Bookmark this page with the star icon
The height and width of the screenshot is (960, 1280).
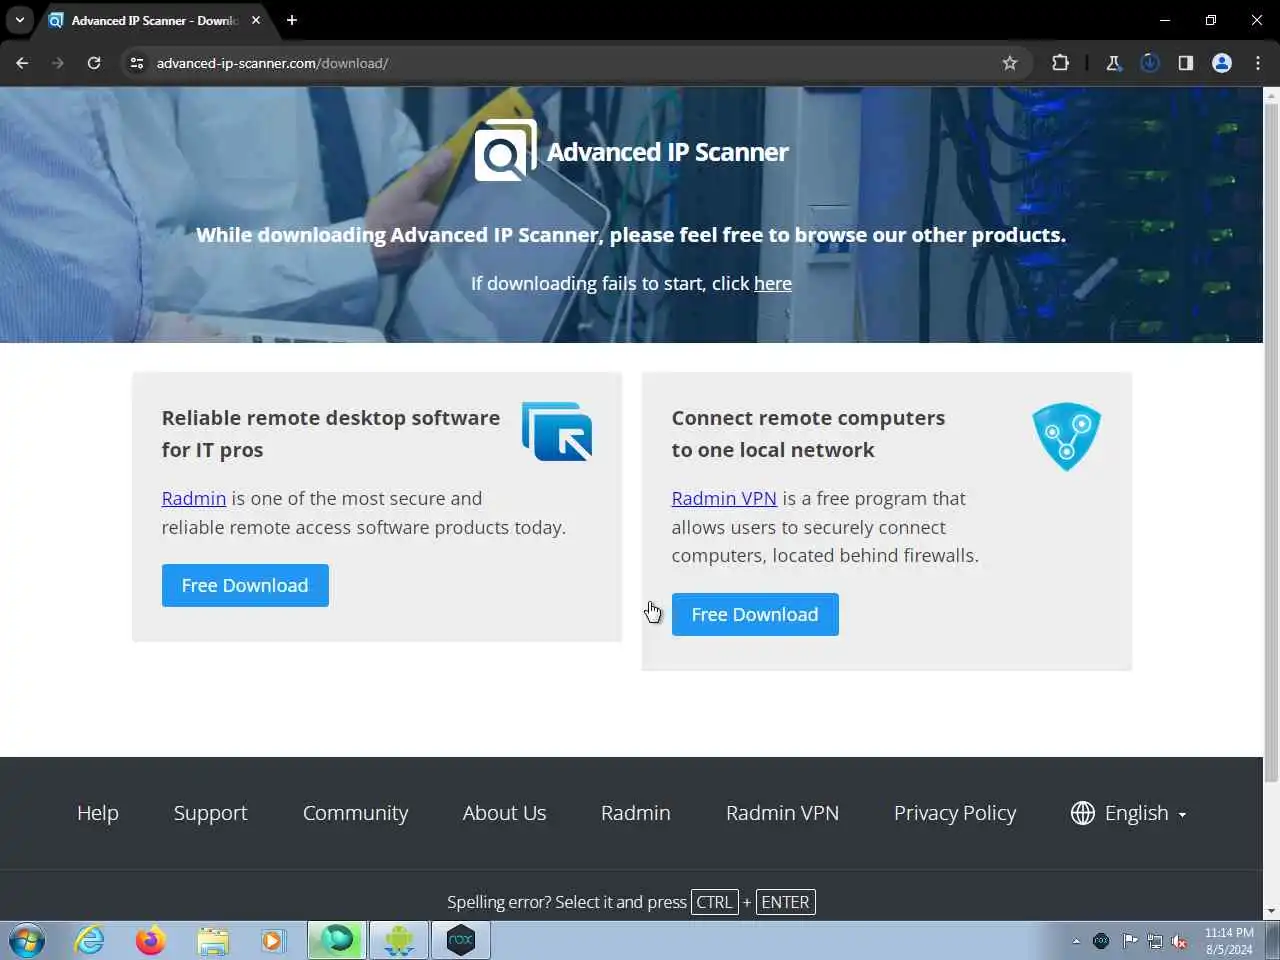(x=1010, y=63)
